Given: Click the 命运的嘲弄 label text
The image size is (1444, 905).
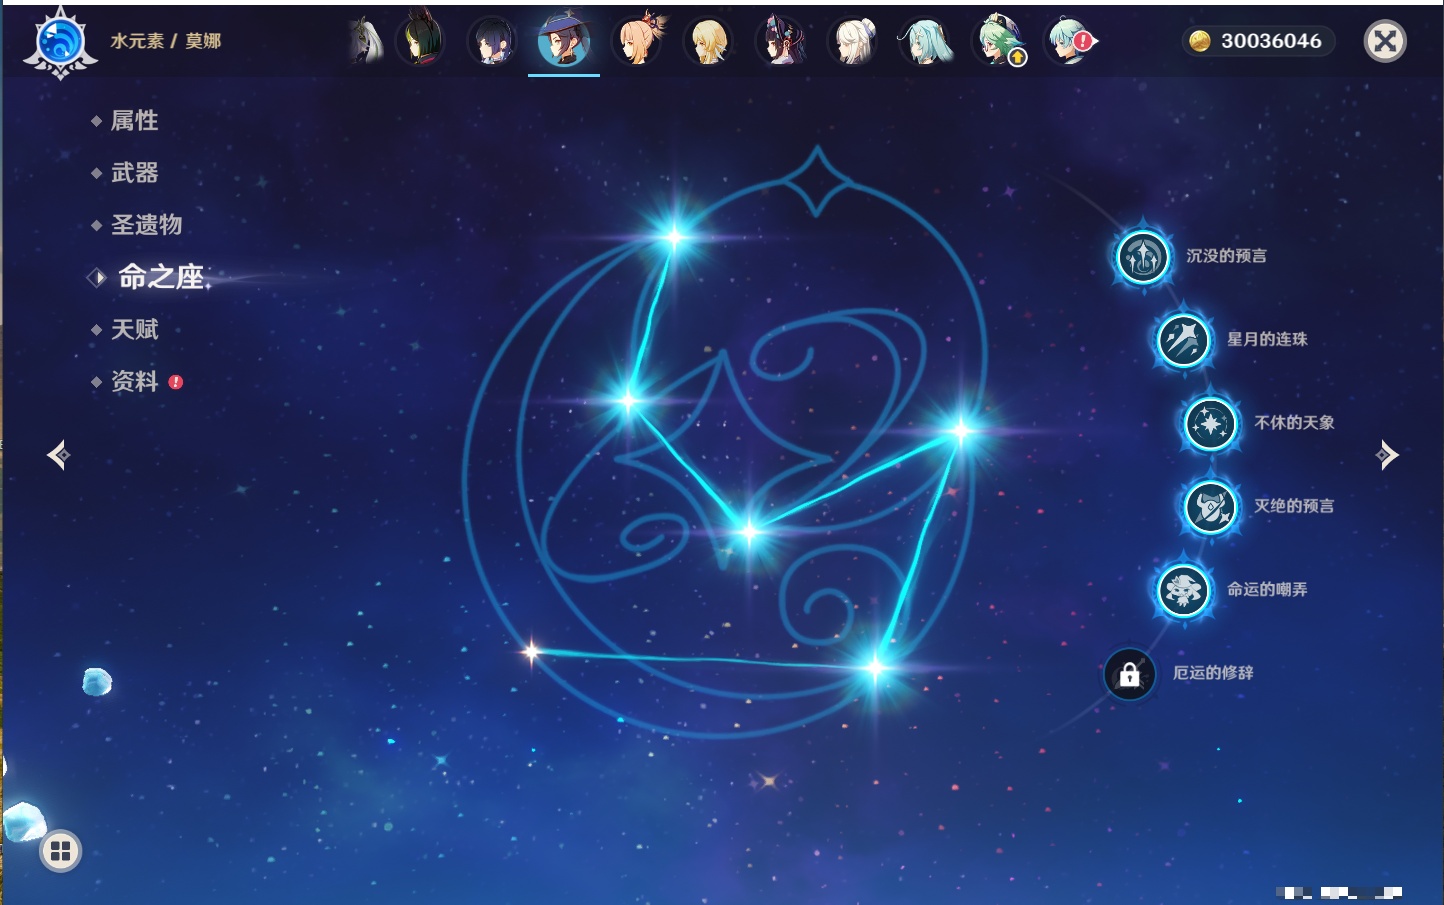Looking at the screenshot, I should click(x=1267, y=590).
